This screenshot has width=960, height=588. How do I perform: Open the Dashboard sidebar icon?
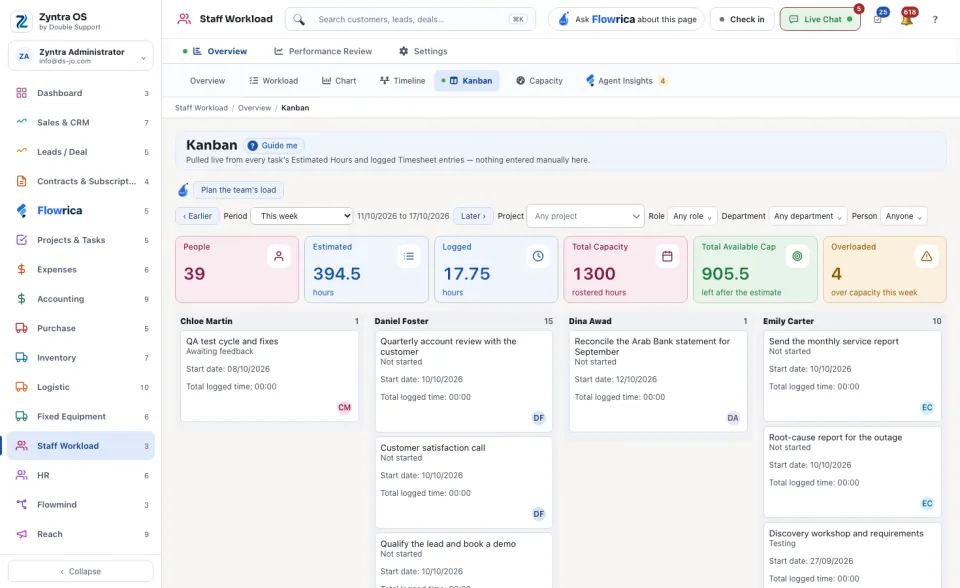click(x=21, y=93)
